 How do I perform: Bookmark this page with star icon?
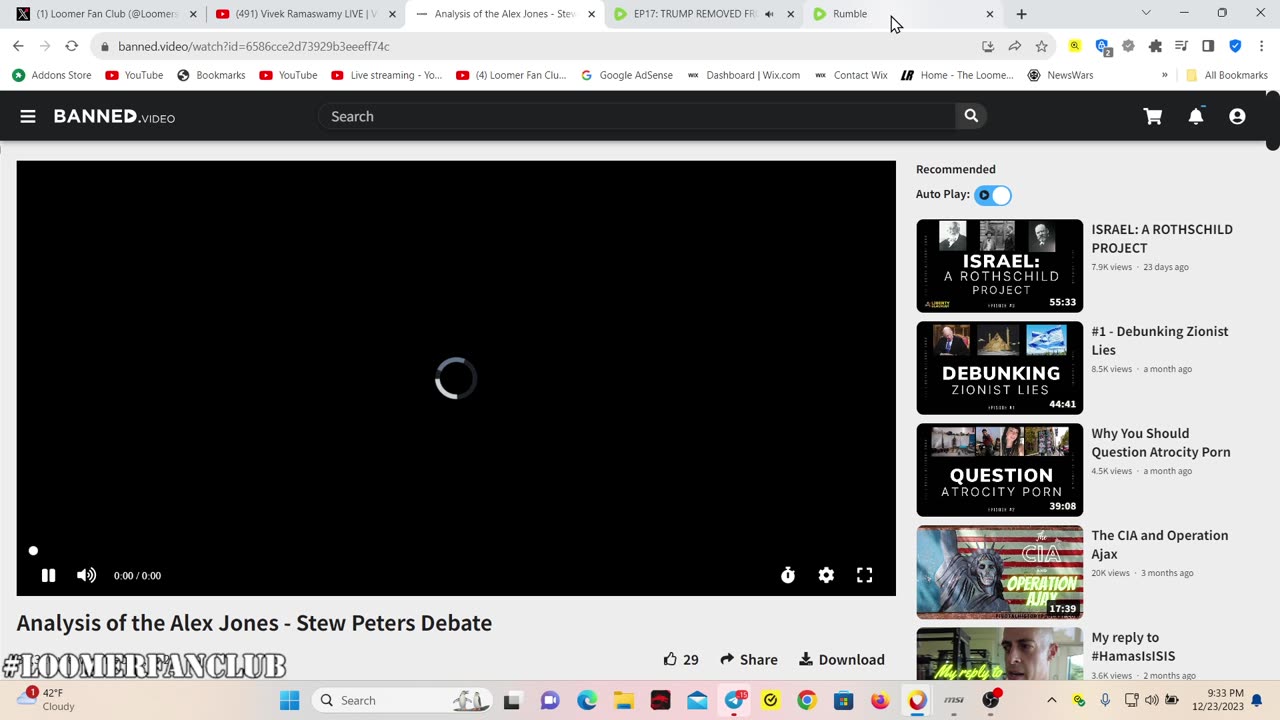(x=1041, y=46)
